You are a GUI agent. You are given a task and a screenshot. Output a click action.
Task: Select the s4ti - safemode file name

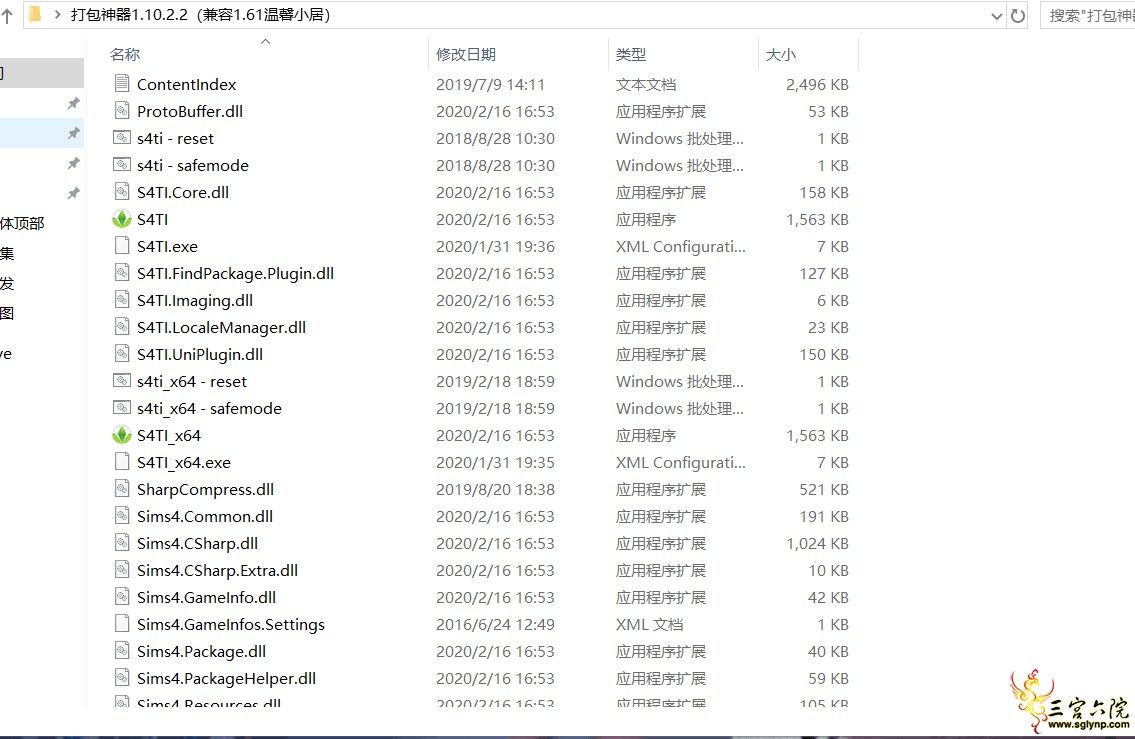pyautogui.click(x=193, y=165)
